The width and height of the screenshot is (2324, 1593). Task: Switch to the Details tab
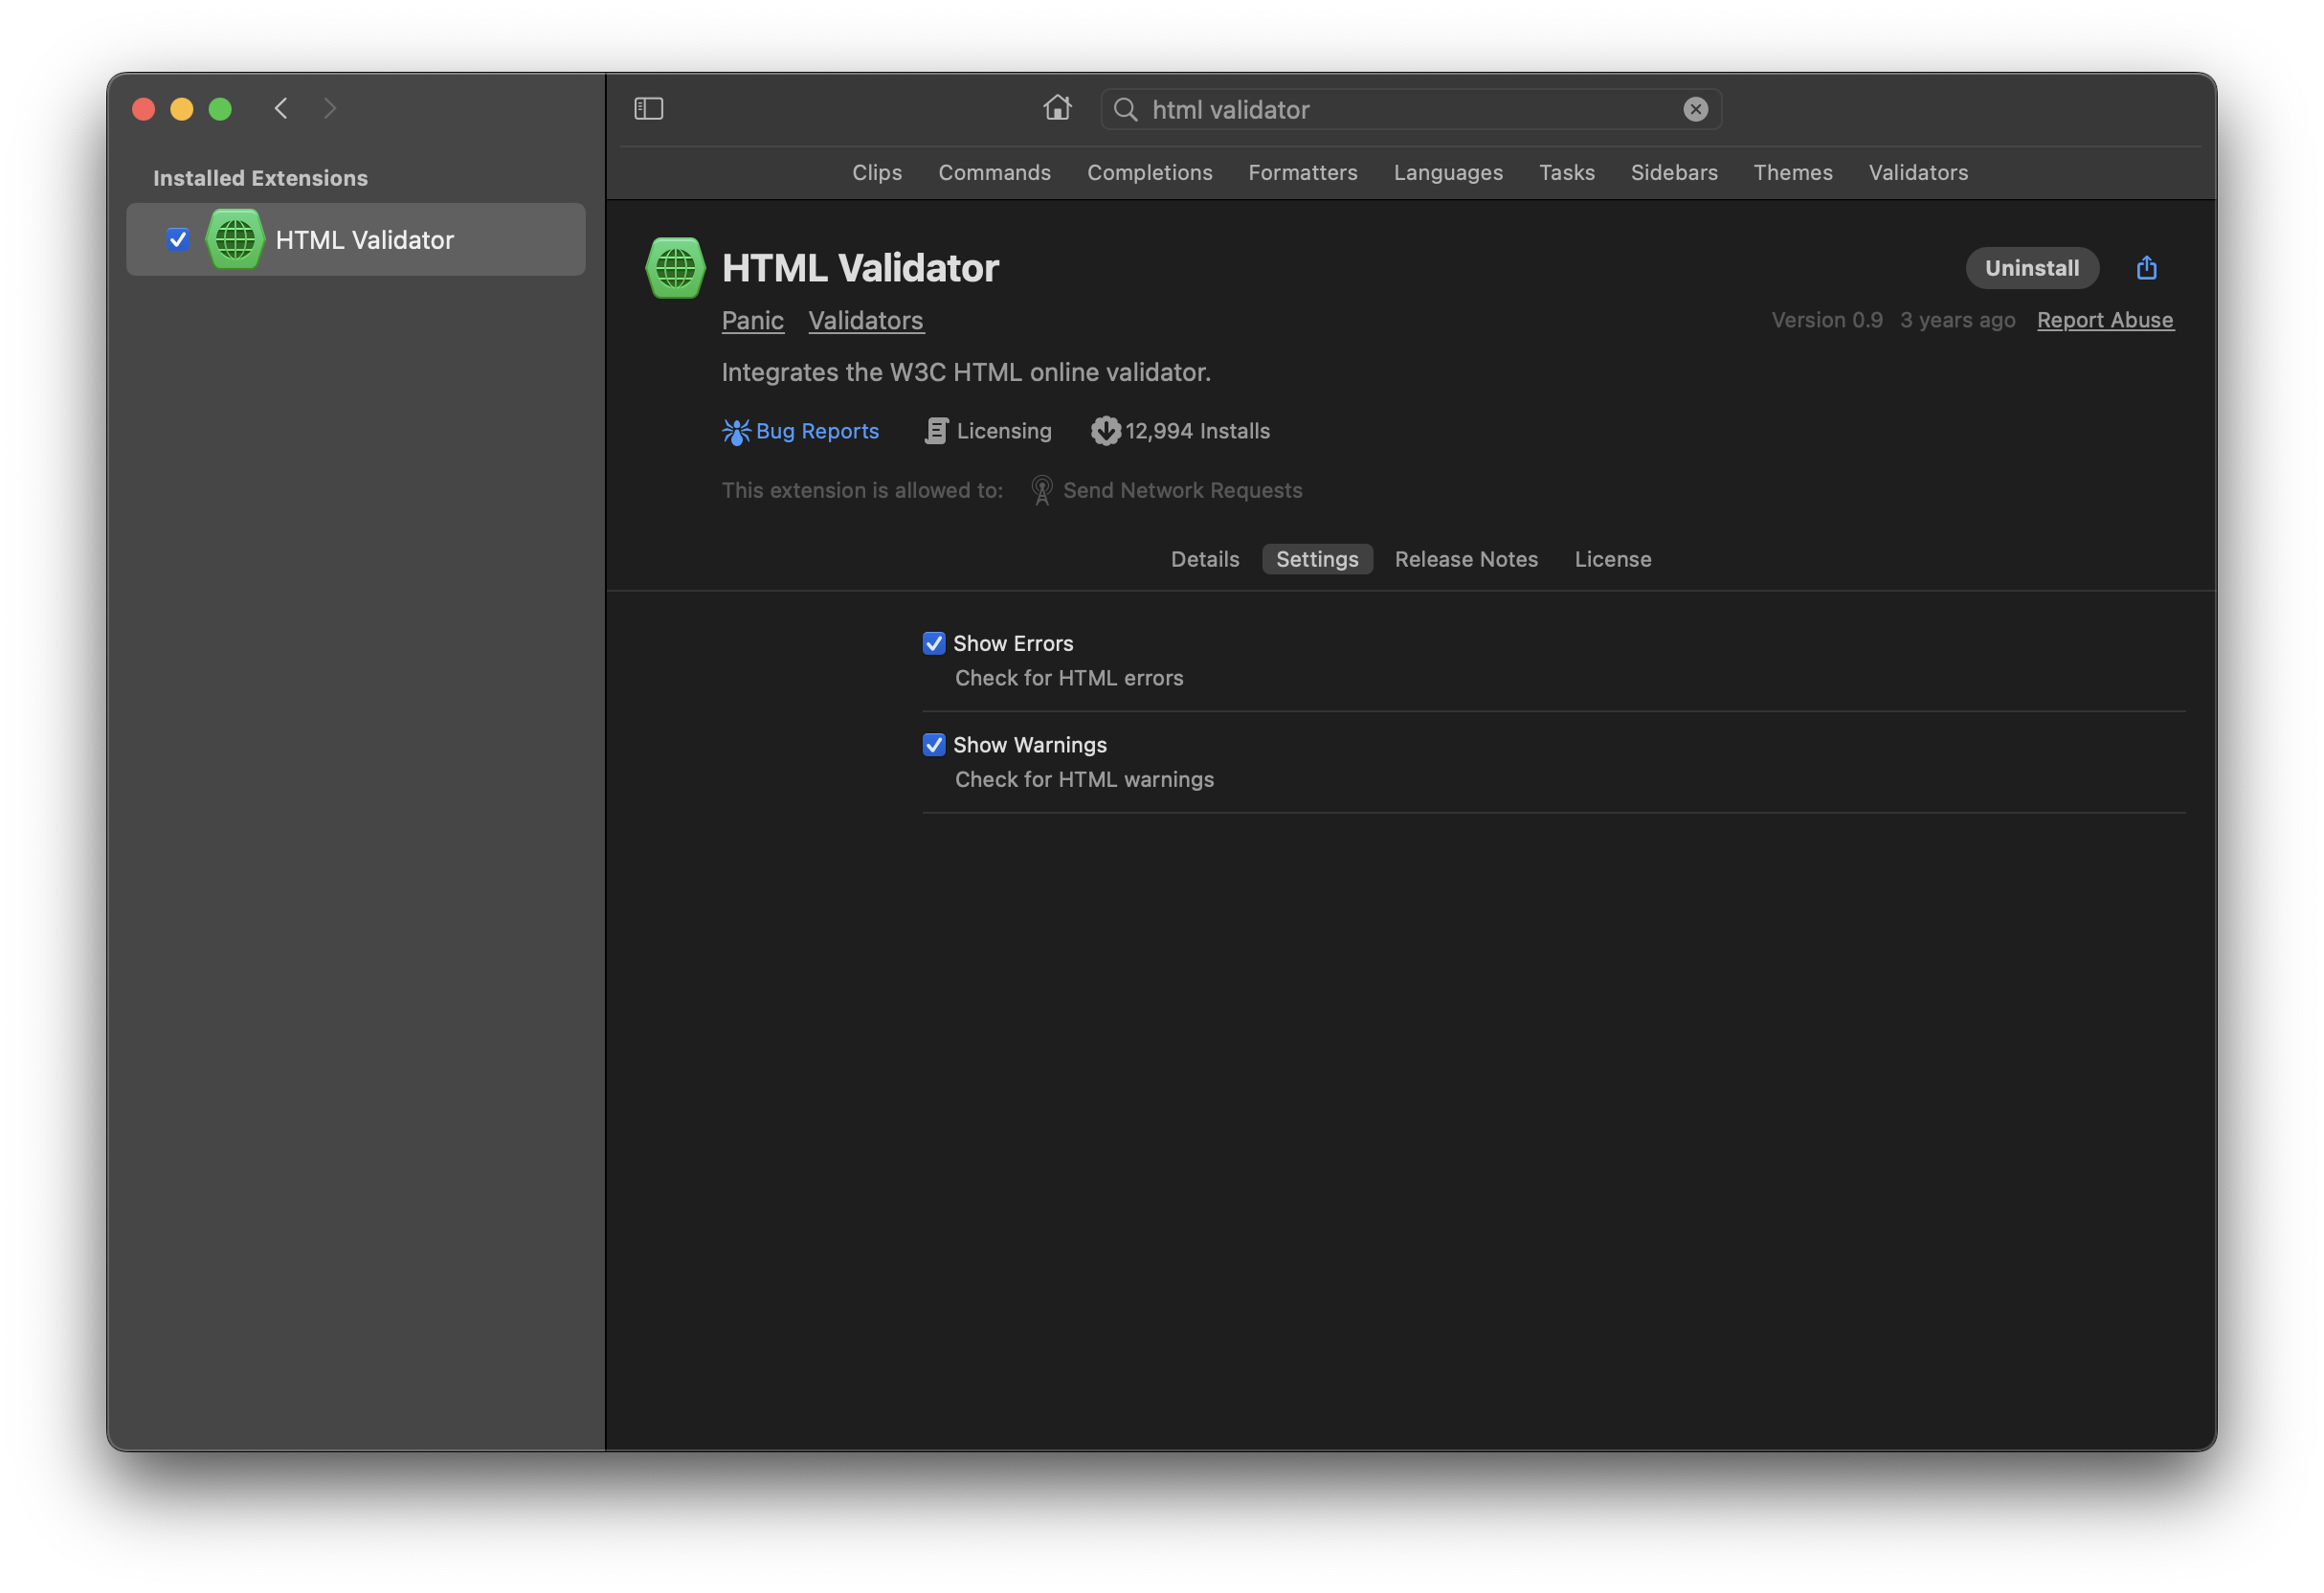pyautogui.click(x=1204, y=559)
